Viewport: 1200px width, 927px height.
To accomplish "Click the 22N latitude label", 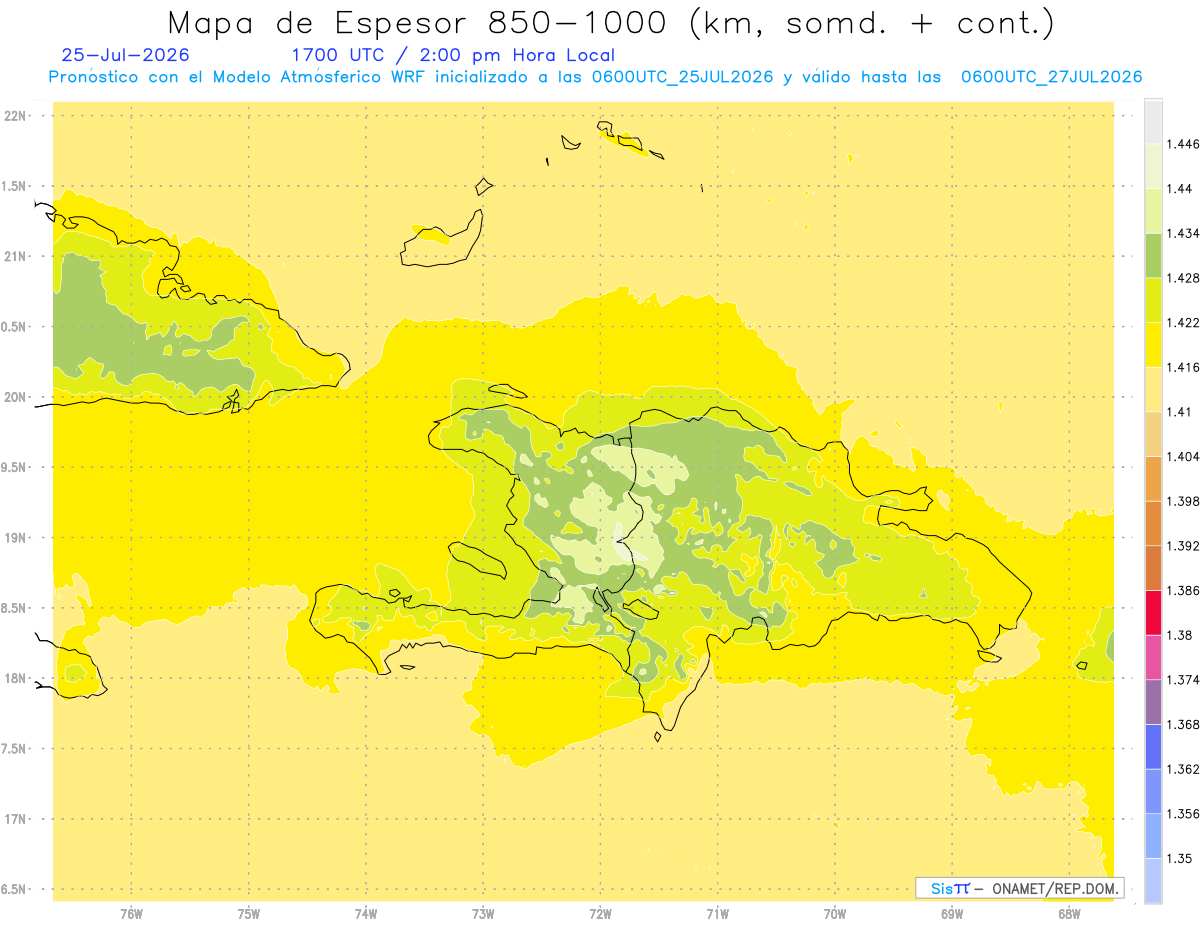I will coord(16,116).
